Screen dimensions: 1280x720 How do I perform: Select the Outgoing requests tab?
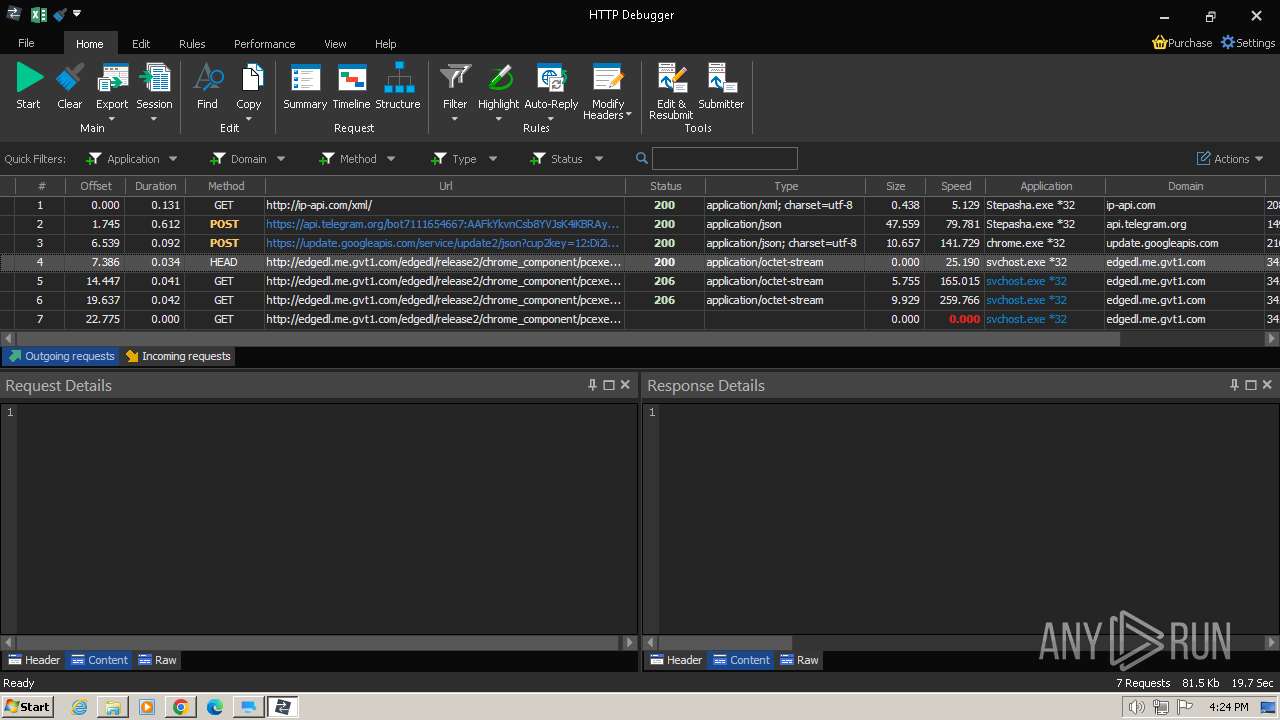click(61, 356)
